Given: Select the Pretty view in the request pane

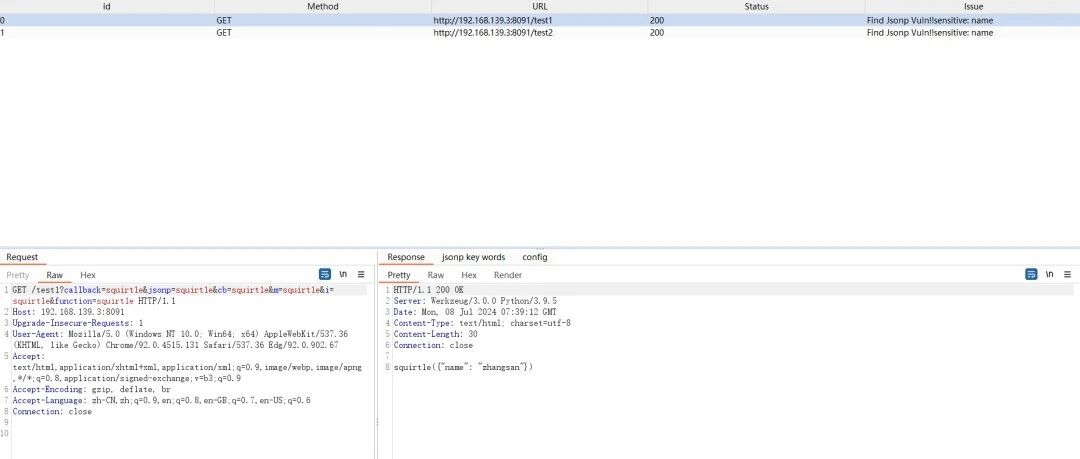Looking at the screenshot, I should point(18,275).
